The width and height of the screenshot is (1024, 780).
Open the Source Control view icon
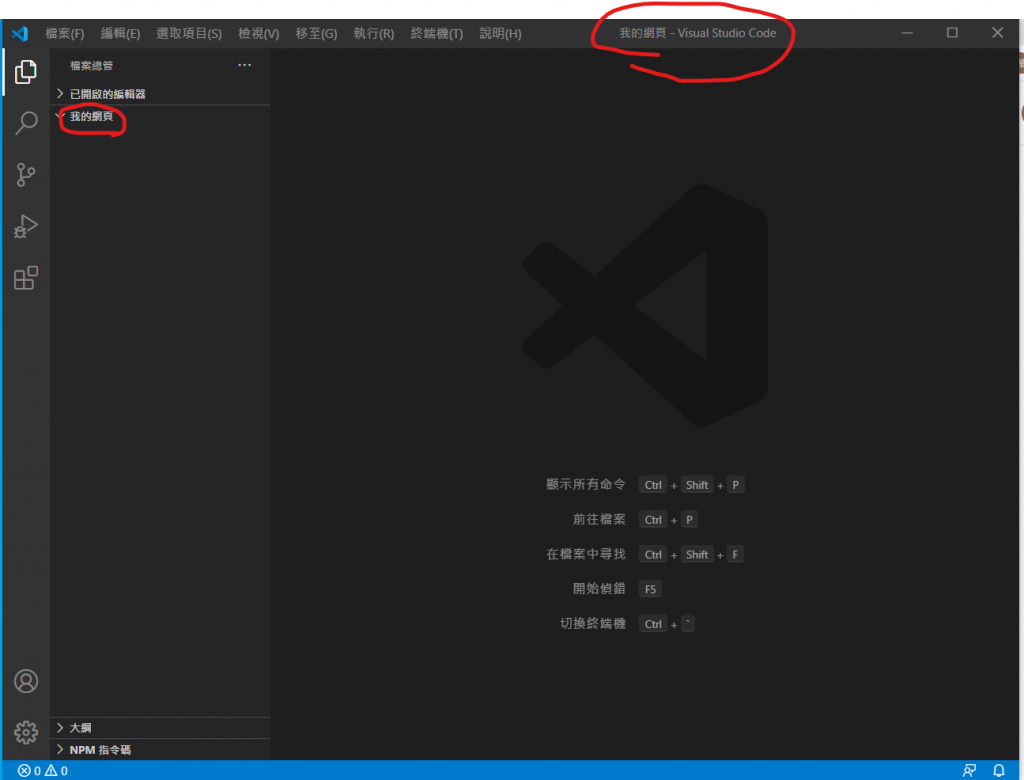click(25, 174)
